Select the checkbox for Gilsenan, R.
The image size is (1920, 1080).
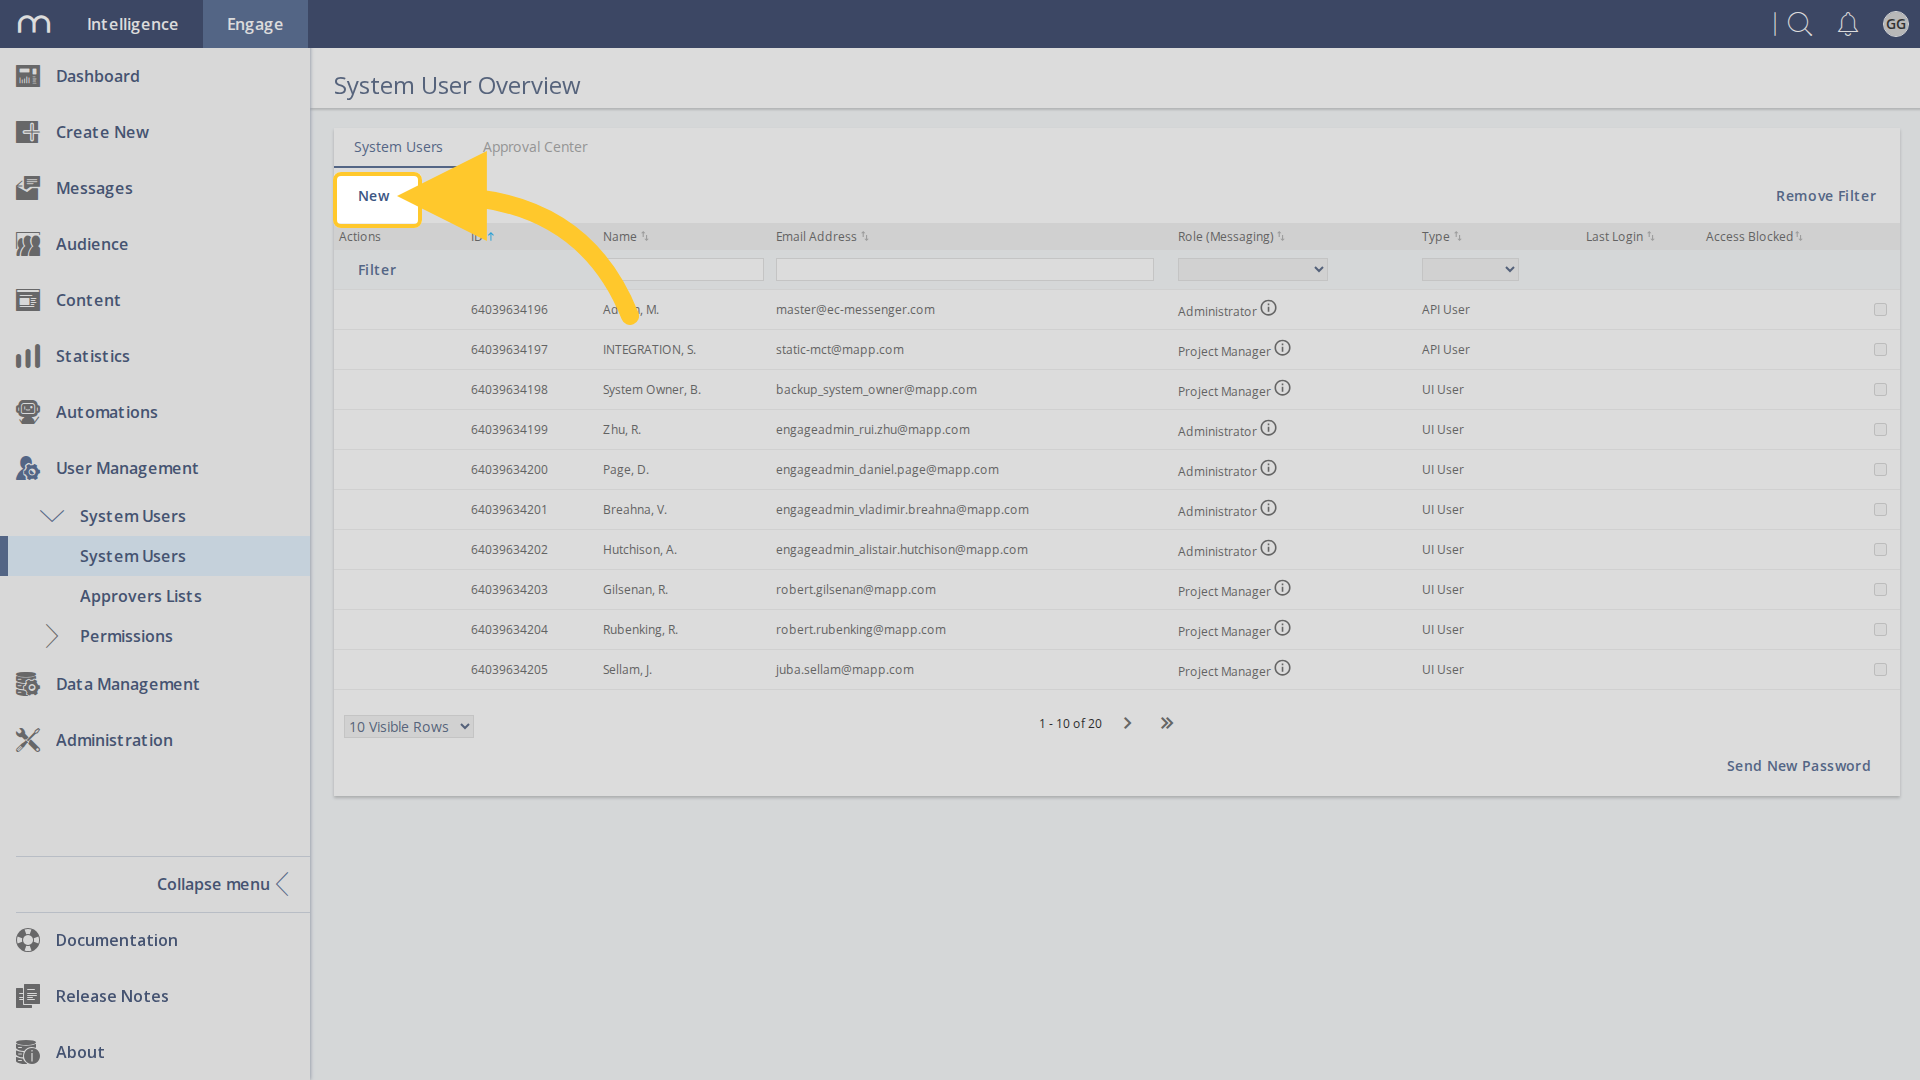(1880, 590)
